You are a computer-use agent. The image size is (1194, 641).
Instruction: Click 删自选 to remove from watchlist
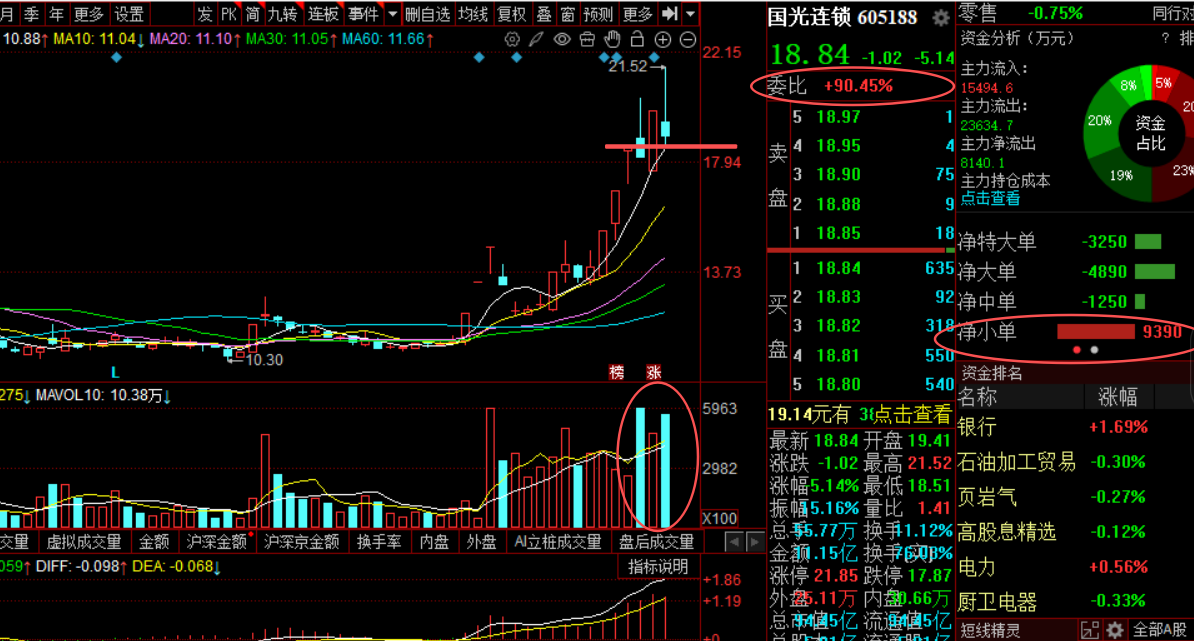coord(427,14)
